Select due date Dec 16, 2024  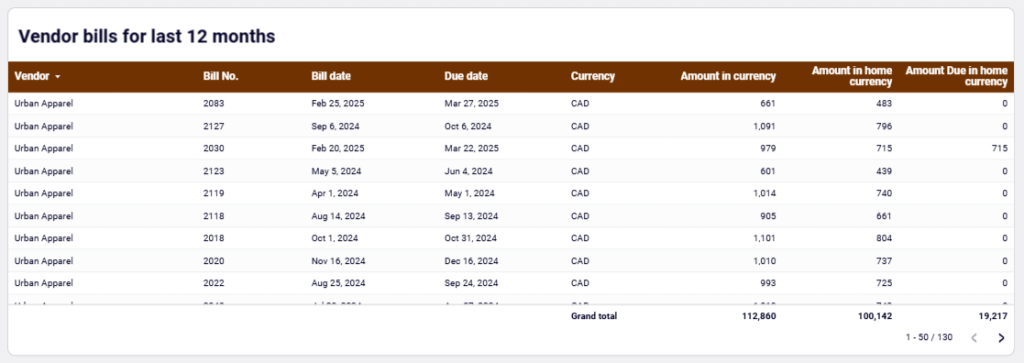pyautogui.click(x=472, y=261)
